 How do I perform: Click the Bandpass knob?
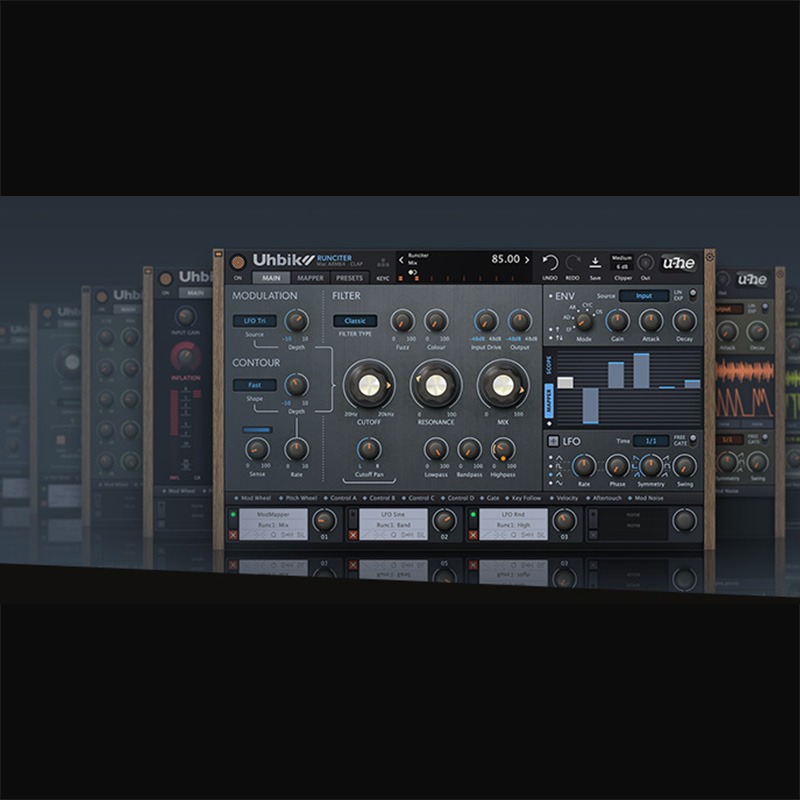click(469, 449)
